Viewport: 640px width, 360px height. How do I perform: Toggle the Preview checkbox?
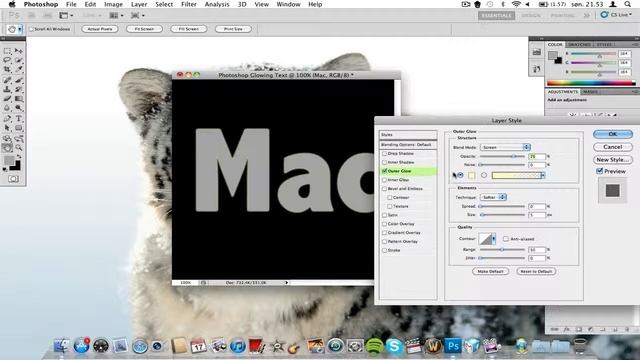click(600, 171)
